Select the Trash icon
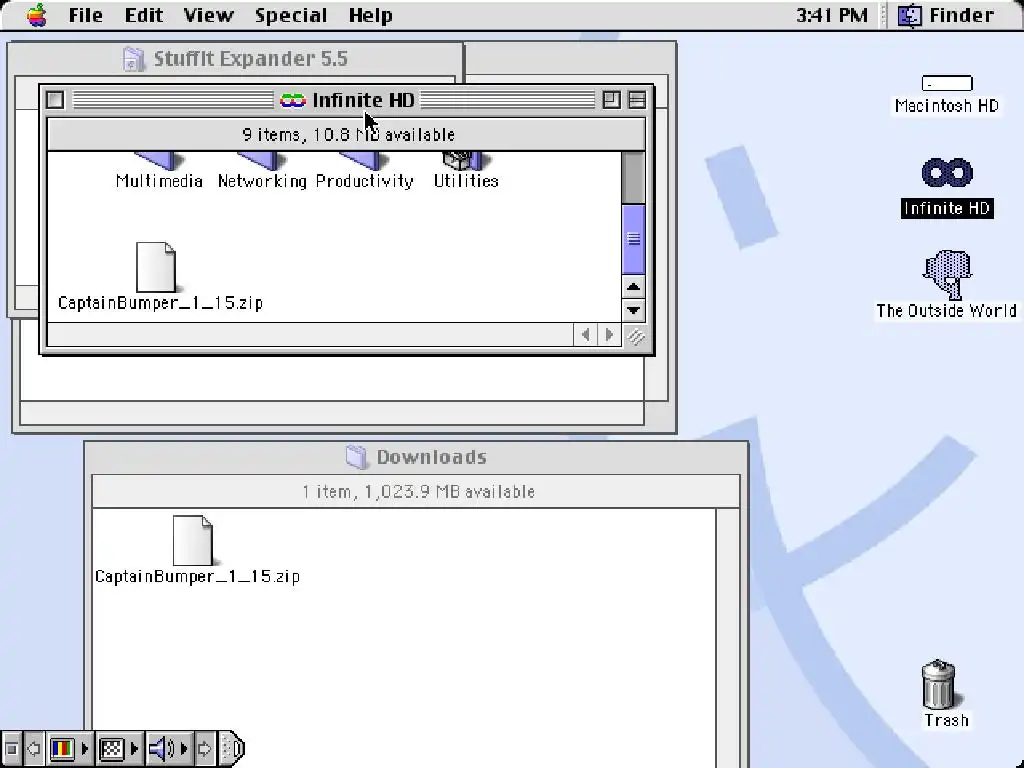This screenshot has width=1024, height=768. tap(939, 684)
